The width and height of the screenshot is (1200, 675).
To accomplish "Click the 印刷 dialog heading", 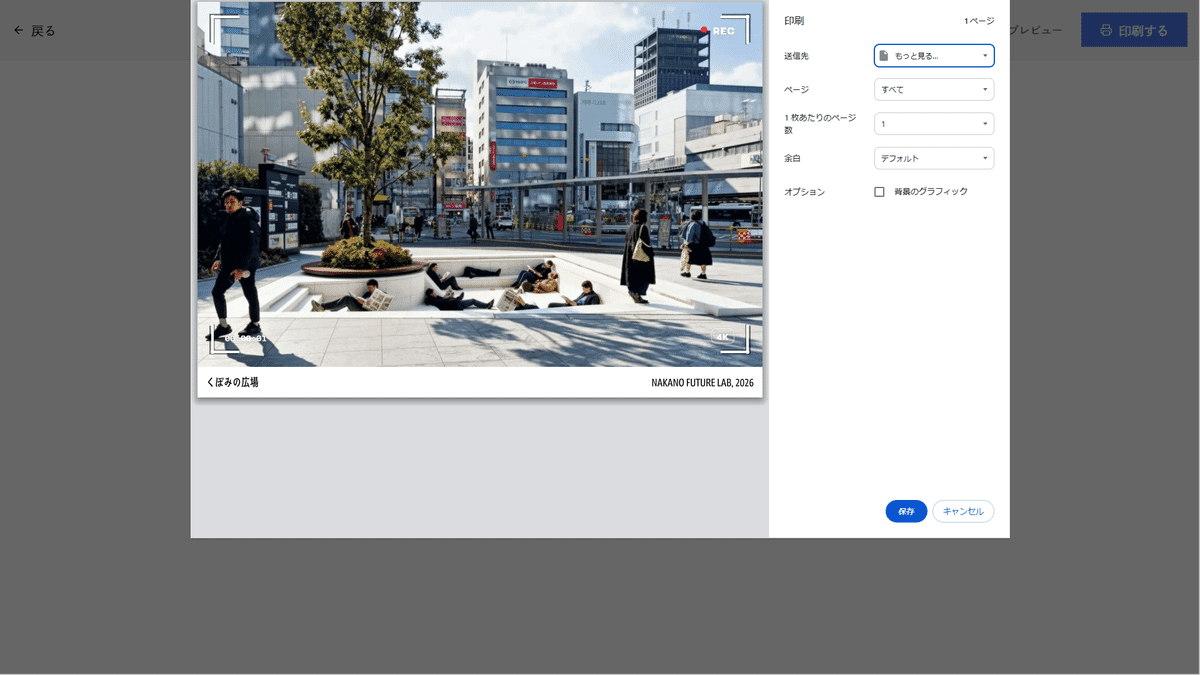I will pyautogui.click(x=794, y=21).
